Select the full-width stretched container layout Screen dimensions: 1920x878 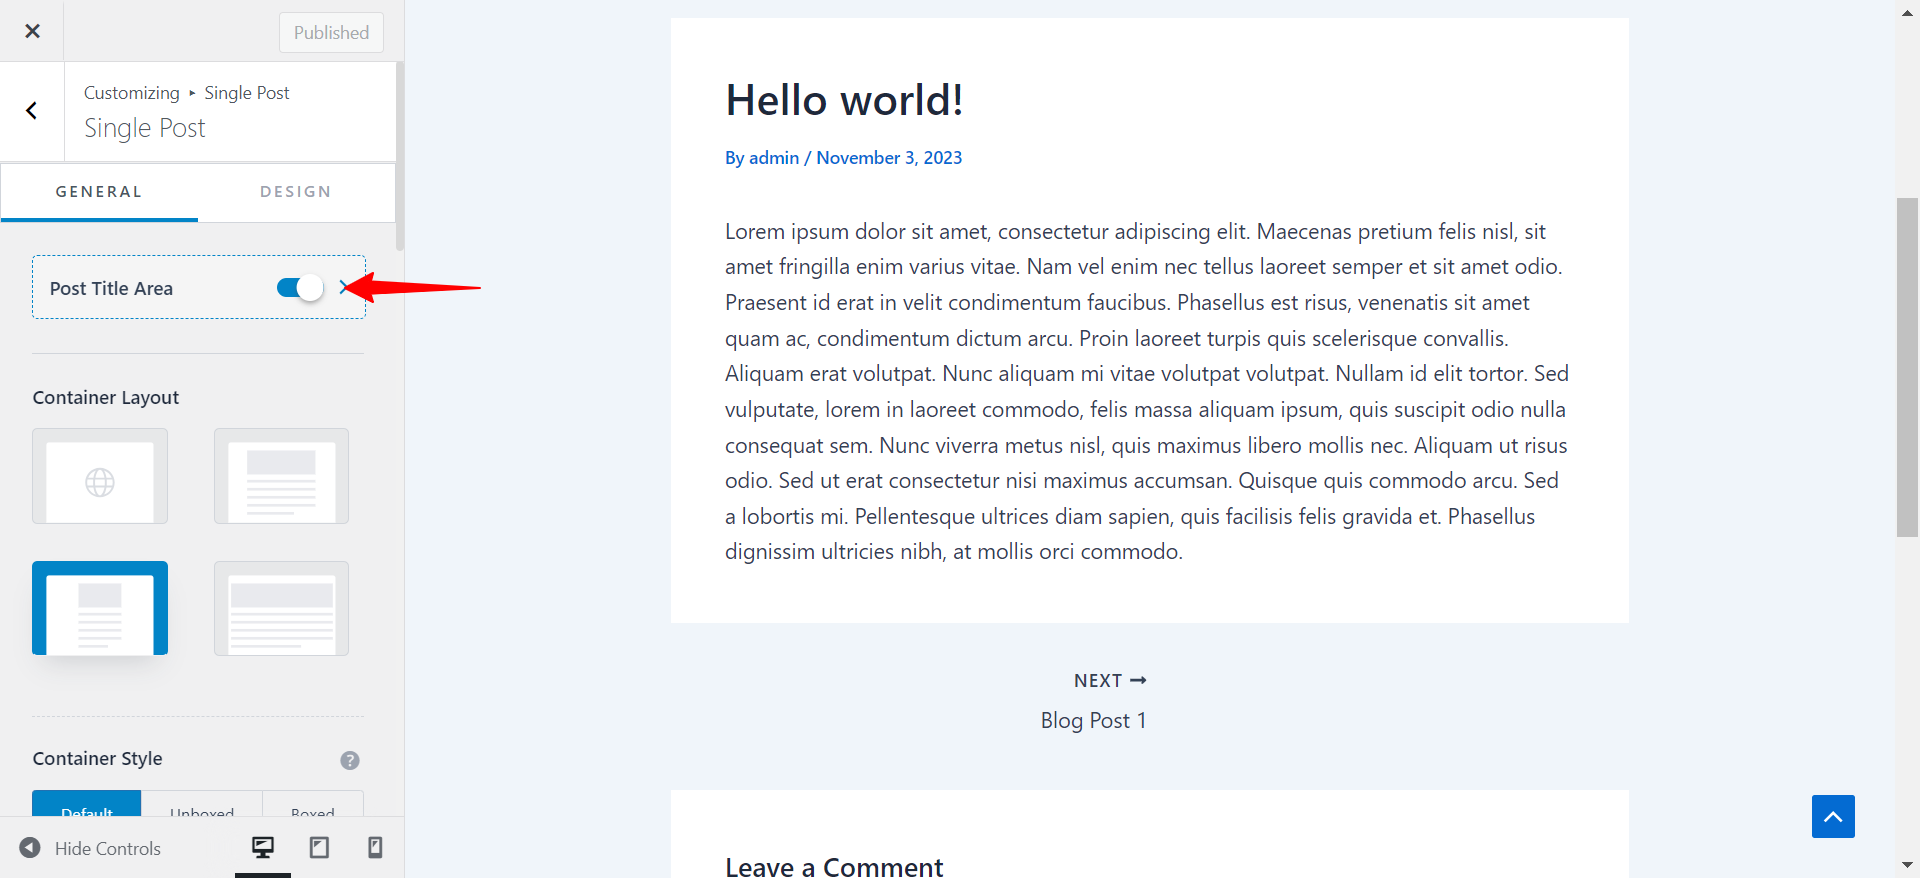(281, 608)
